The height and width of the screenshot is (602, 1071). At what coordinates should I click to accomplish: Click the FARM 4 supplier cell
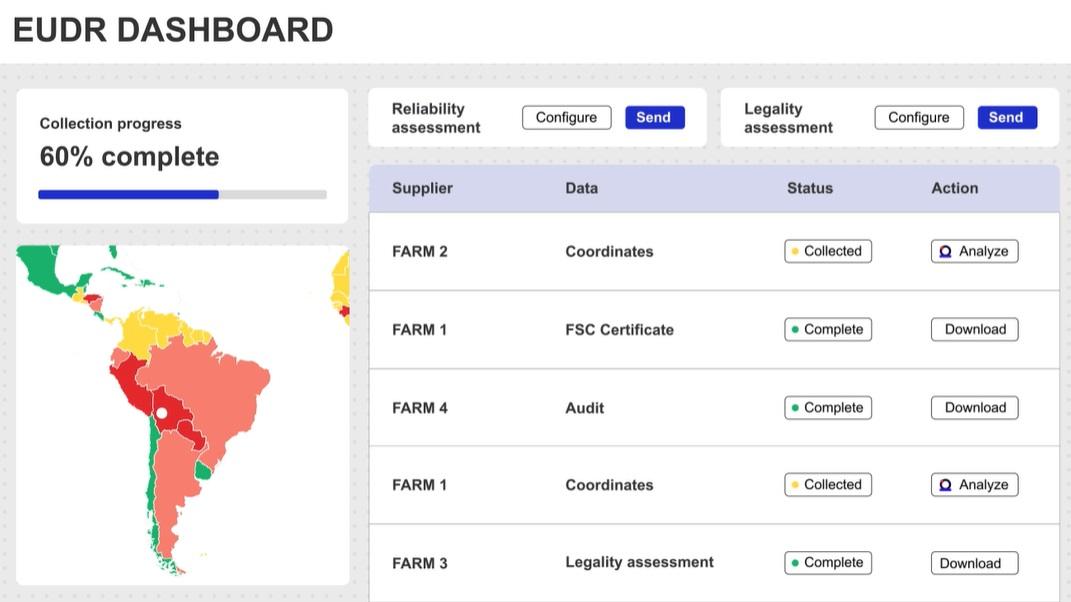tap(419, 408)
